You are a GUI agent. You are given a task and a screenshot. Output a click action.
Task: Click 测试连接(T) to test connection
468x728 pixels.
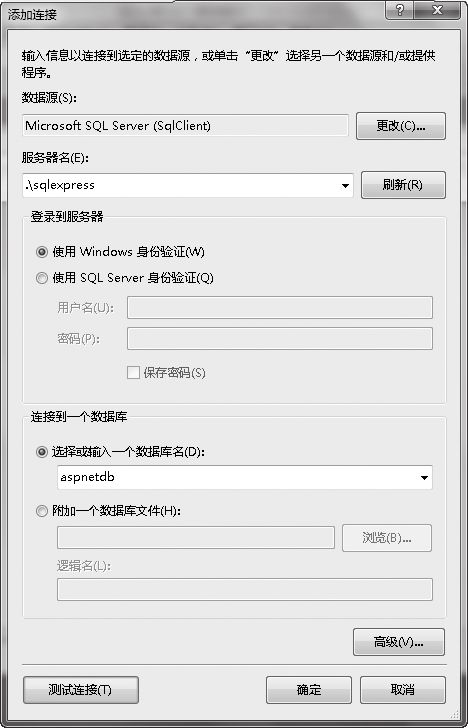(x=80, y=690)
